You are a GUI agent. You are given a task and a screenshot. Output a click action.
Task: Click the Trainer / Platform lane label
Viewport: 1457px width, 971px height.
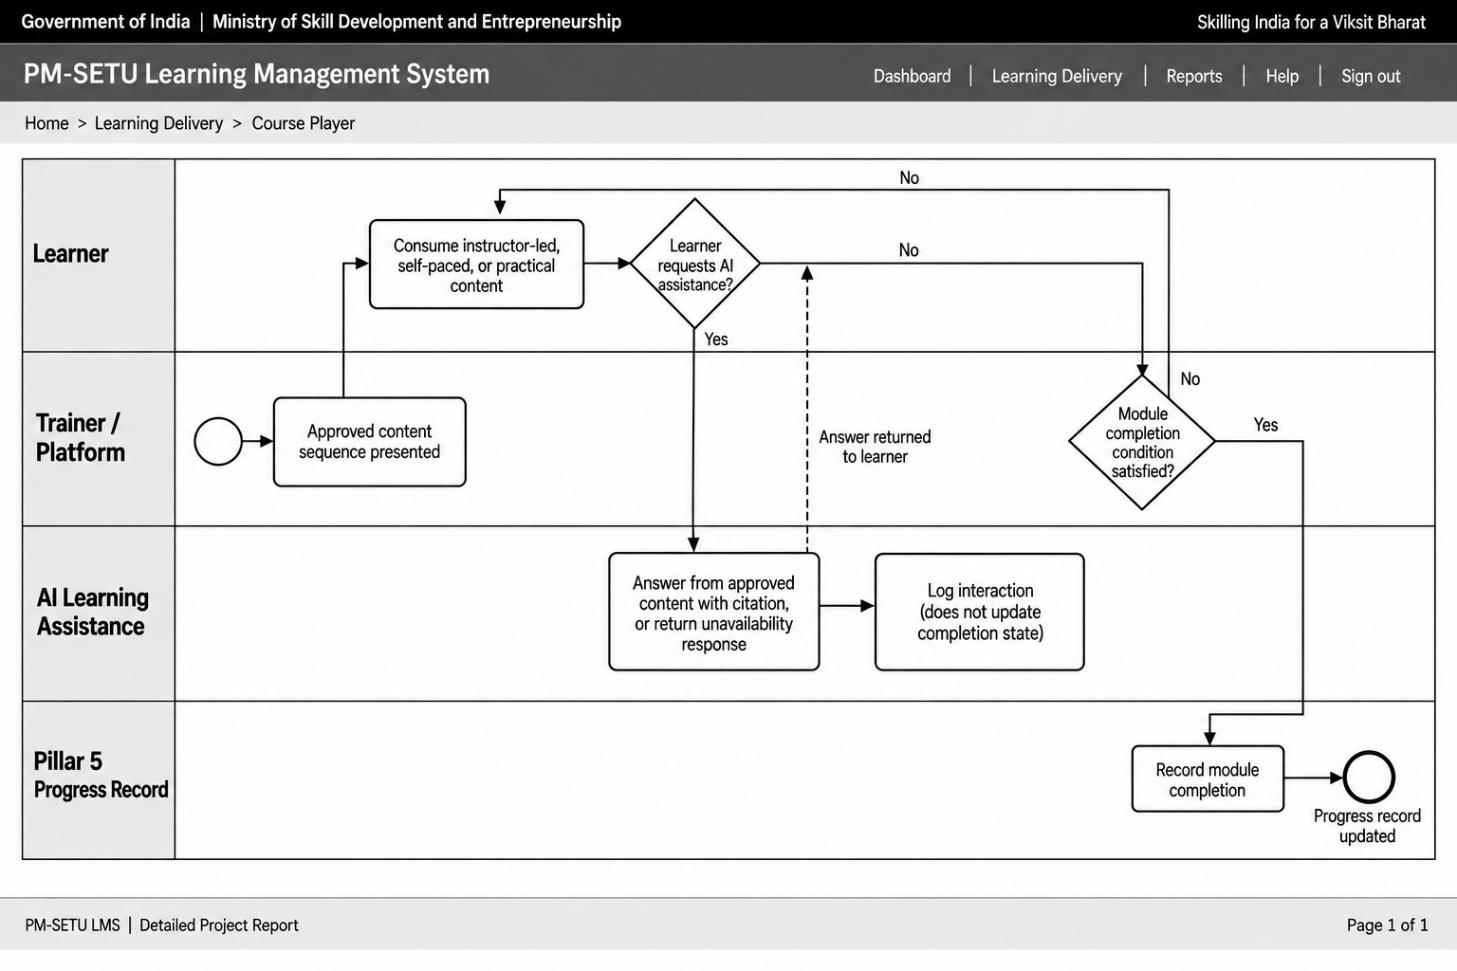pyautogui.click(x=81, y=438)
